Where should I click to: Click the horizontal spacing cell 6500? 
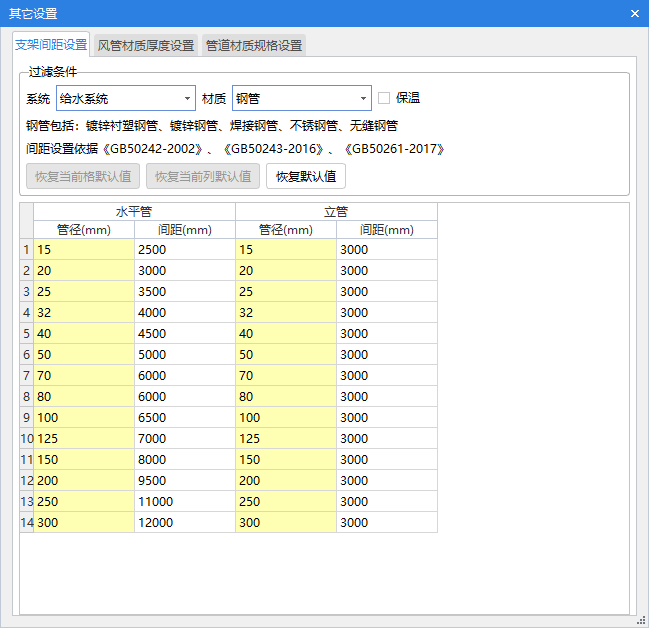pos(184,417)
